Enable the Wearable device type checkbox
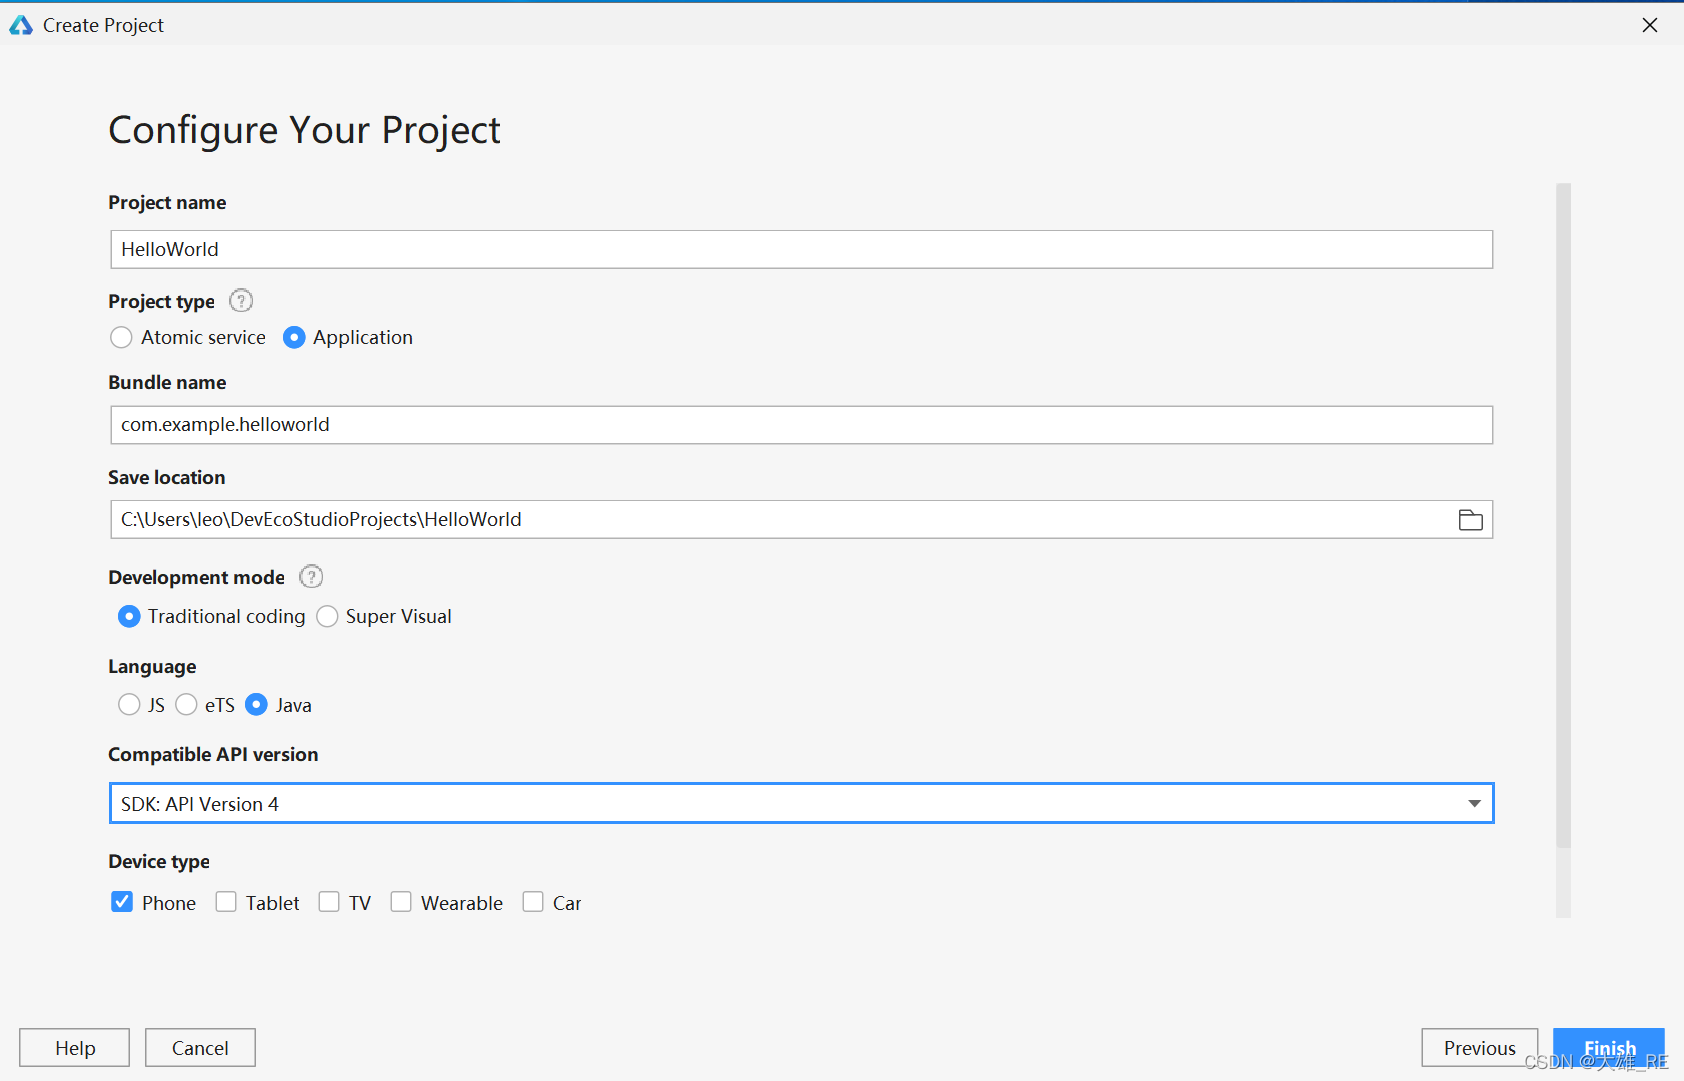 point(401,902)
